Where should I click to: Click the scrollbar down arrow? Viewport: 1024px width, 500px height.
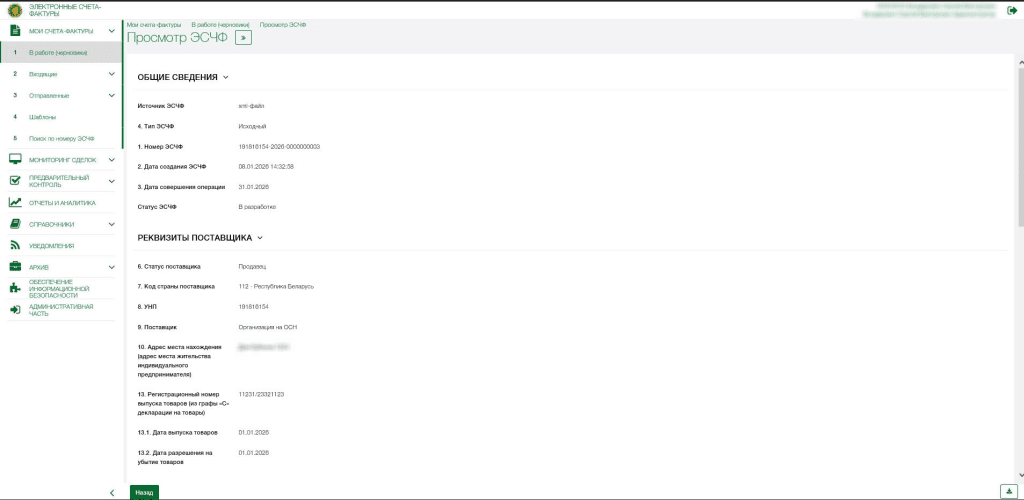(x=1020, y=476)
